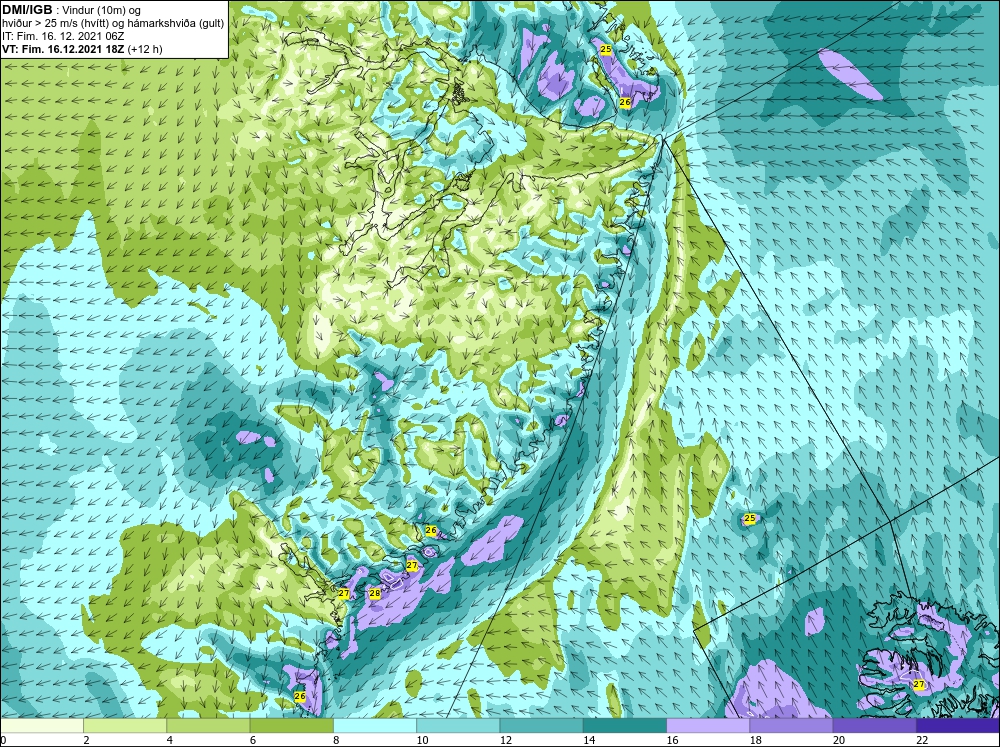Click the 'VT: Fim. 16.12.2021 18Z' valid time

click(64, 49)
